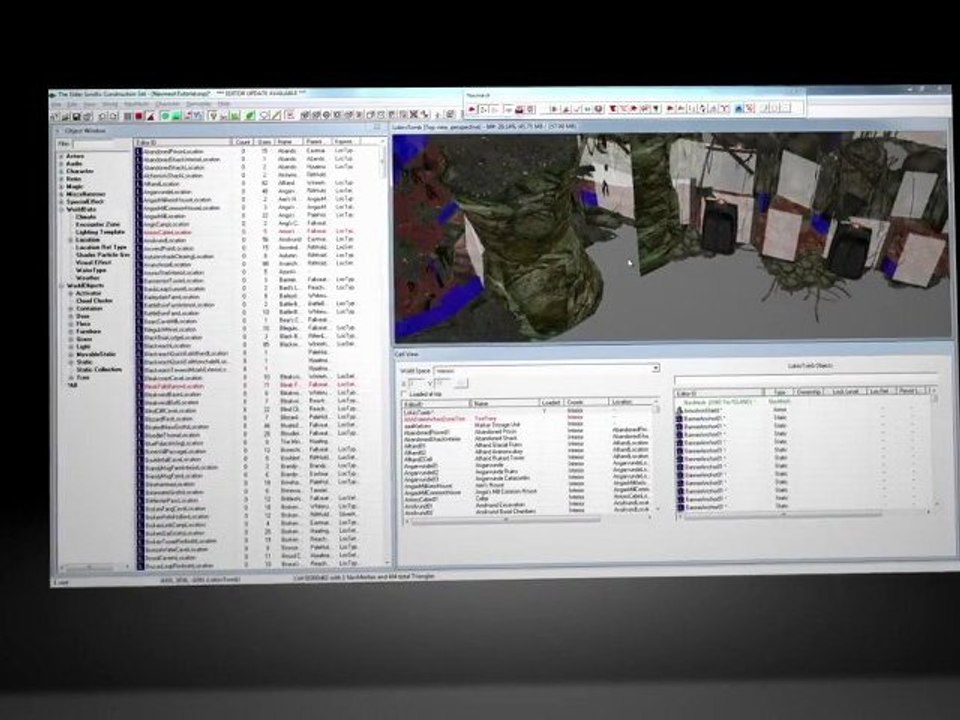Select Visual Effect in the tree
The image size is (960, 720).
click(93, 262)
